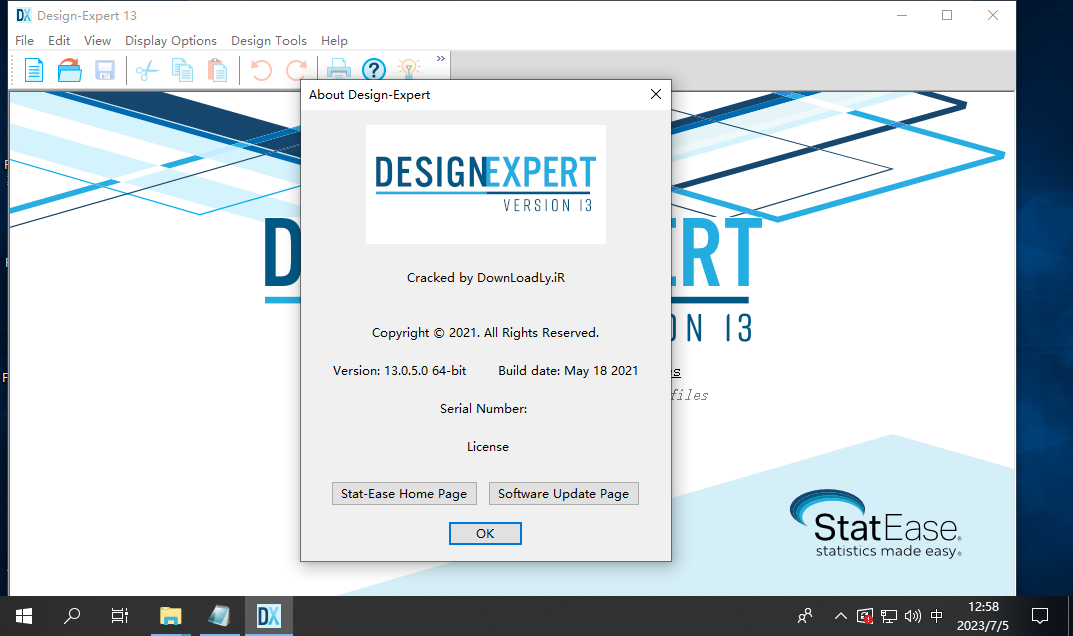Image resolution: width=1073 pixels, height=636 pixels.
Task: Click the Design-Expert DX taskbar icon
Action: tap(269, 616)
